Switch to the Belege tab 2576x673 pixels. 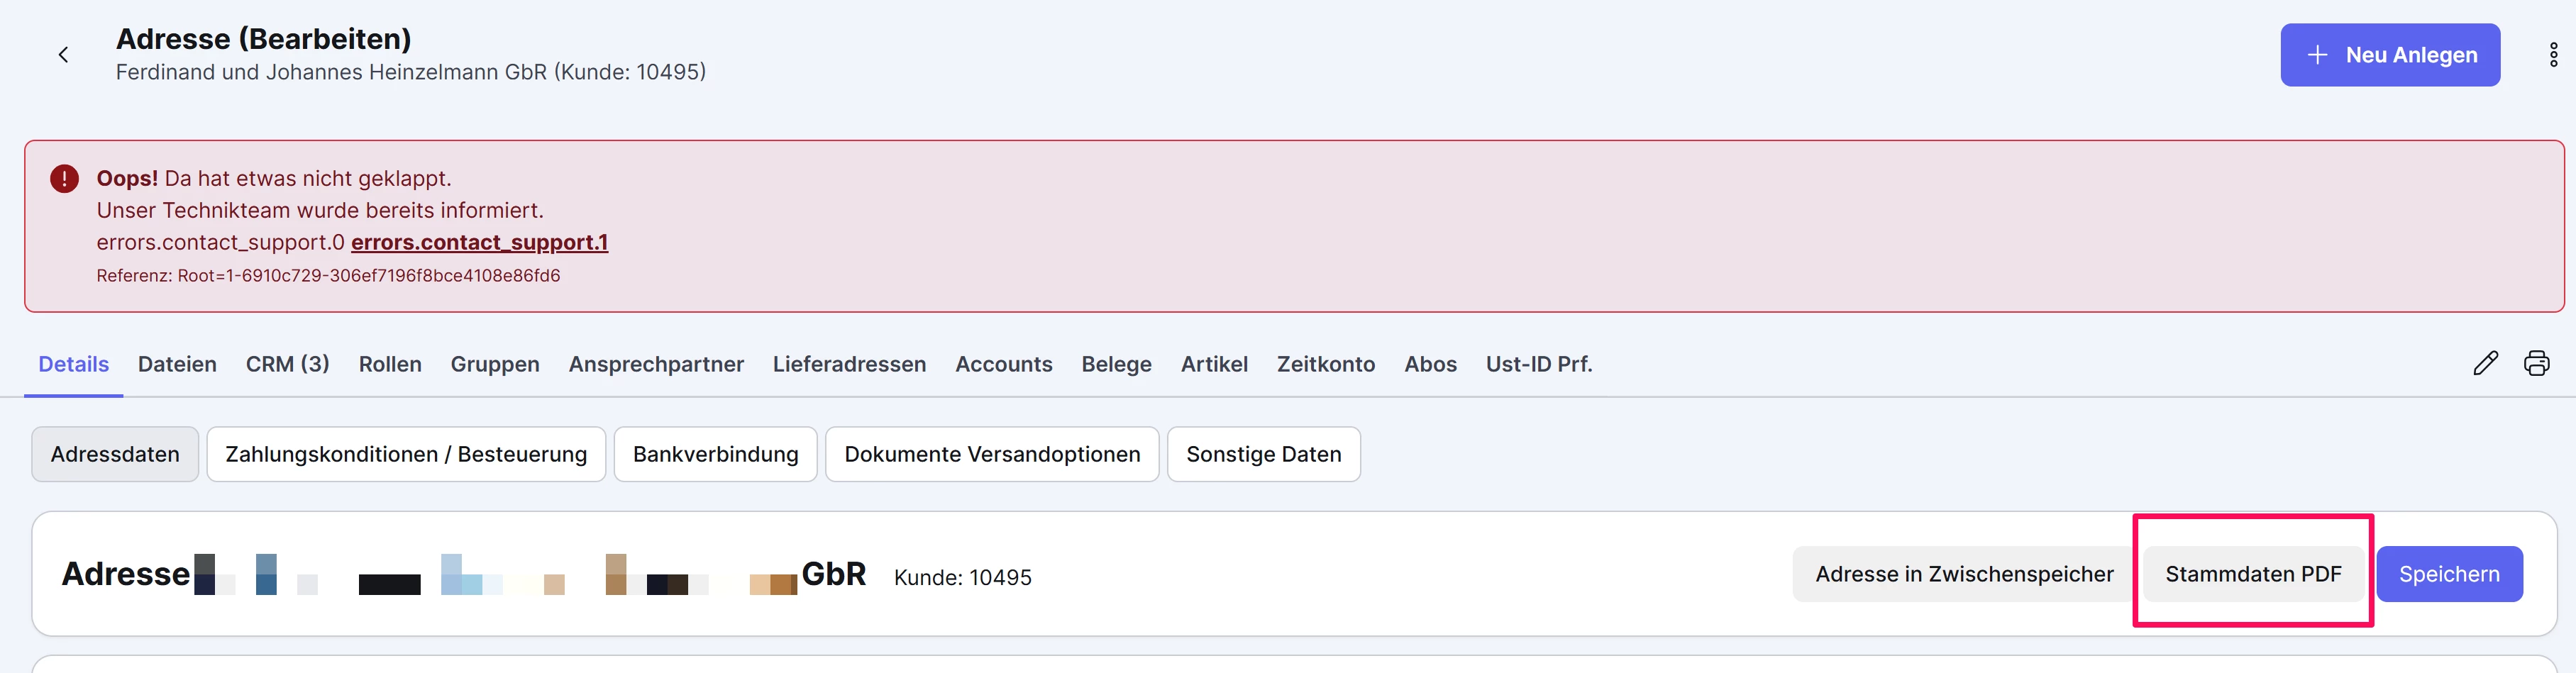1116,364
